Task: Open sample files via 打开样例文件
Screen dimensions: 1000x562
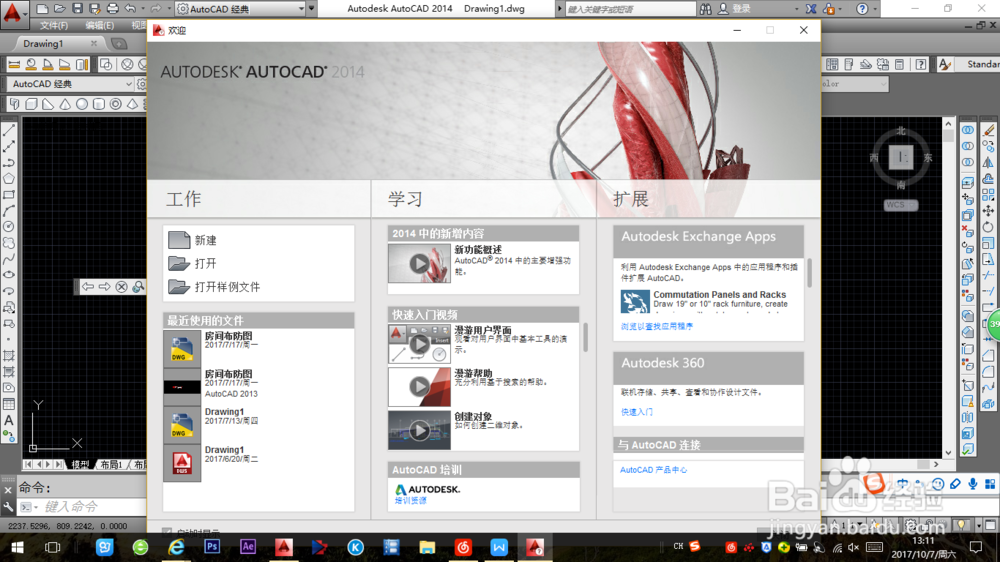Action: [x=214, y=287]
